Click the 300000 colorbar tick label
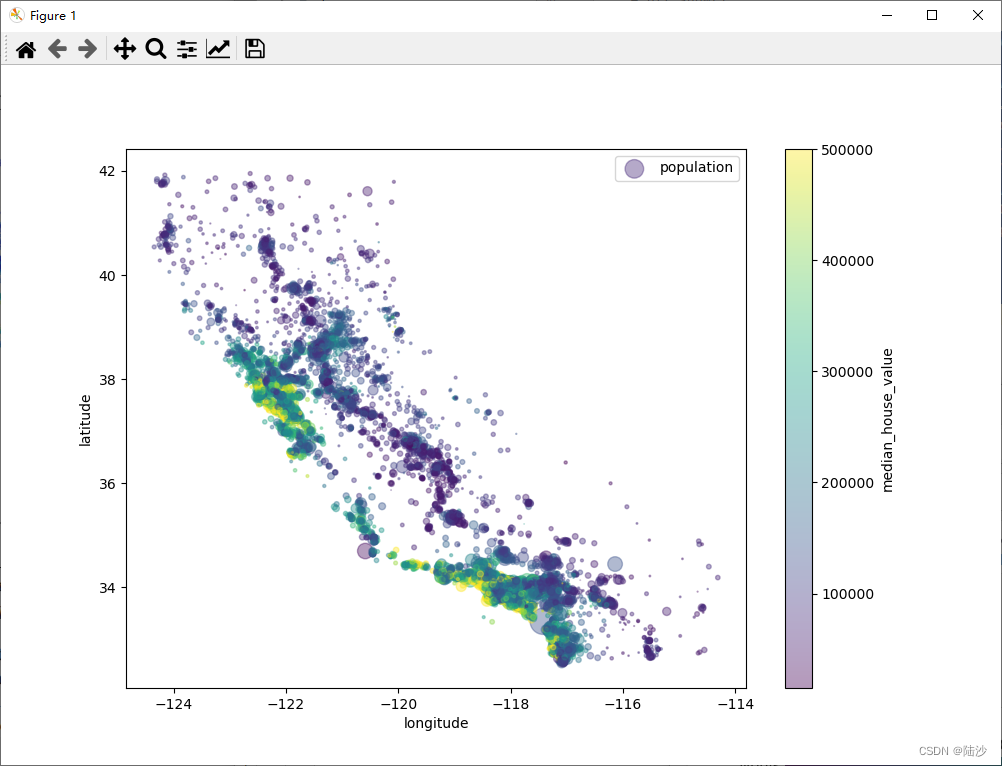This screenshot has width=1002, height=766. tap(847, 372)
